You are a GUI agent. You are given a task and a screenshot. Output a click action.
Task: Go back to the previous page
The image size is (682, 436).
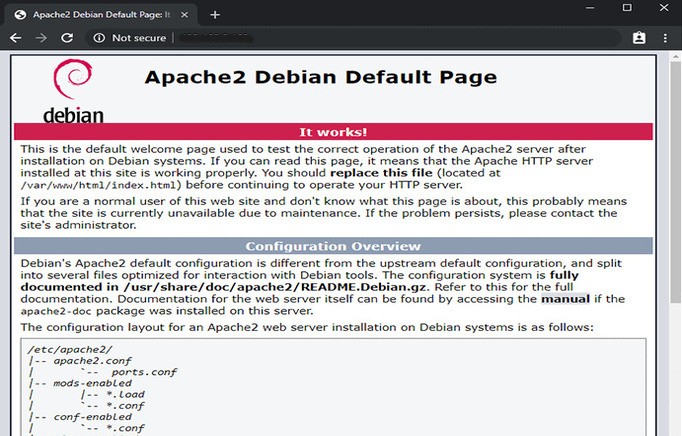click(x=15, y=38)
